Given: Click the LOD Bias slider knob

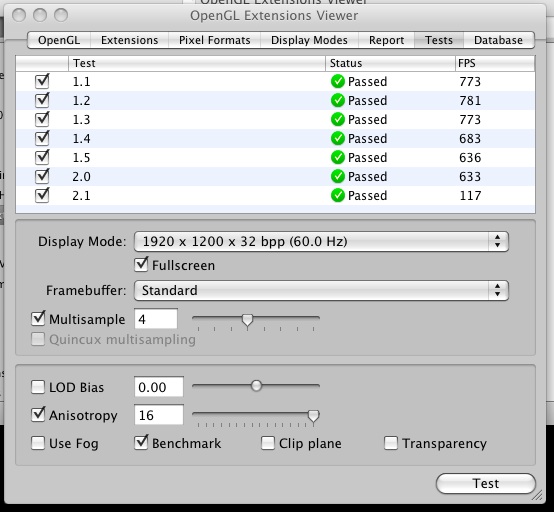Looking at the screenshot, I should pyautogui.click(x=256, y=386).
